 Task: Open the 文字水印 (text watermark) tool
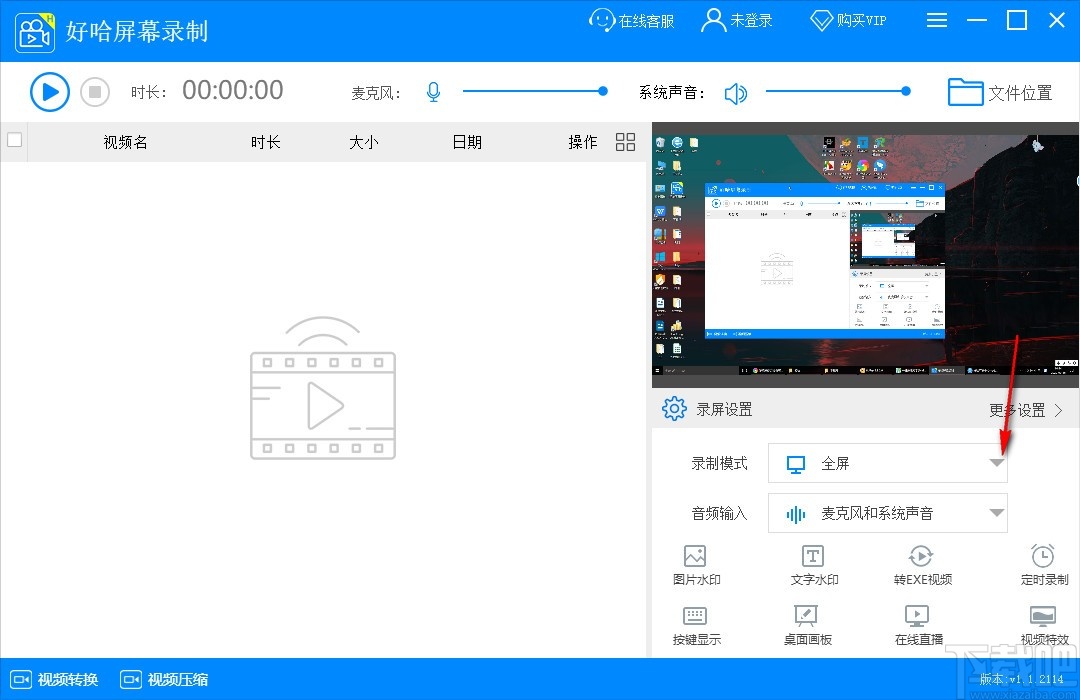812,563
